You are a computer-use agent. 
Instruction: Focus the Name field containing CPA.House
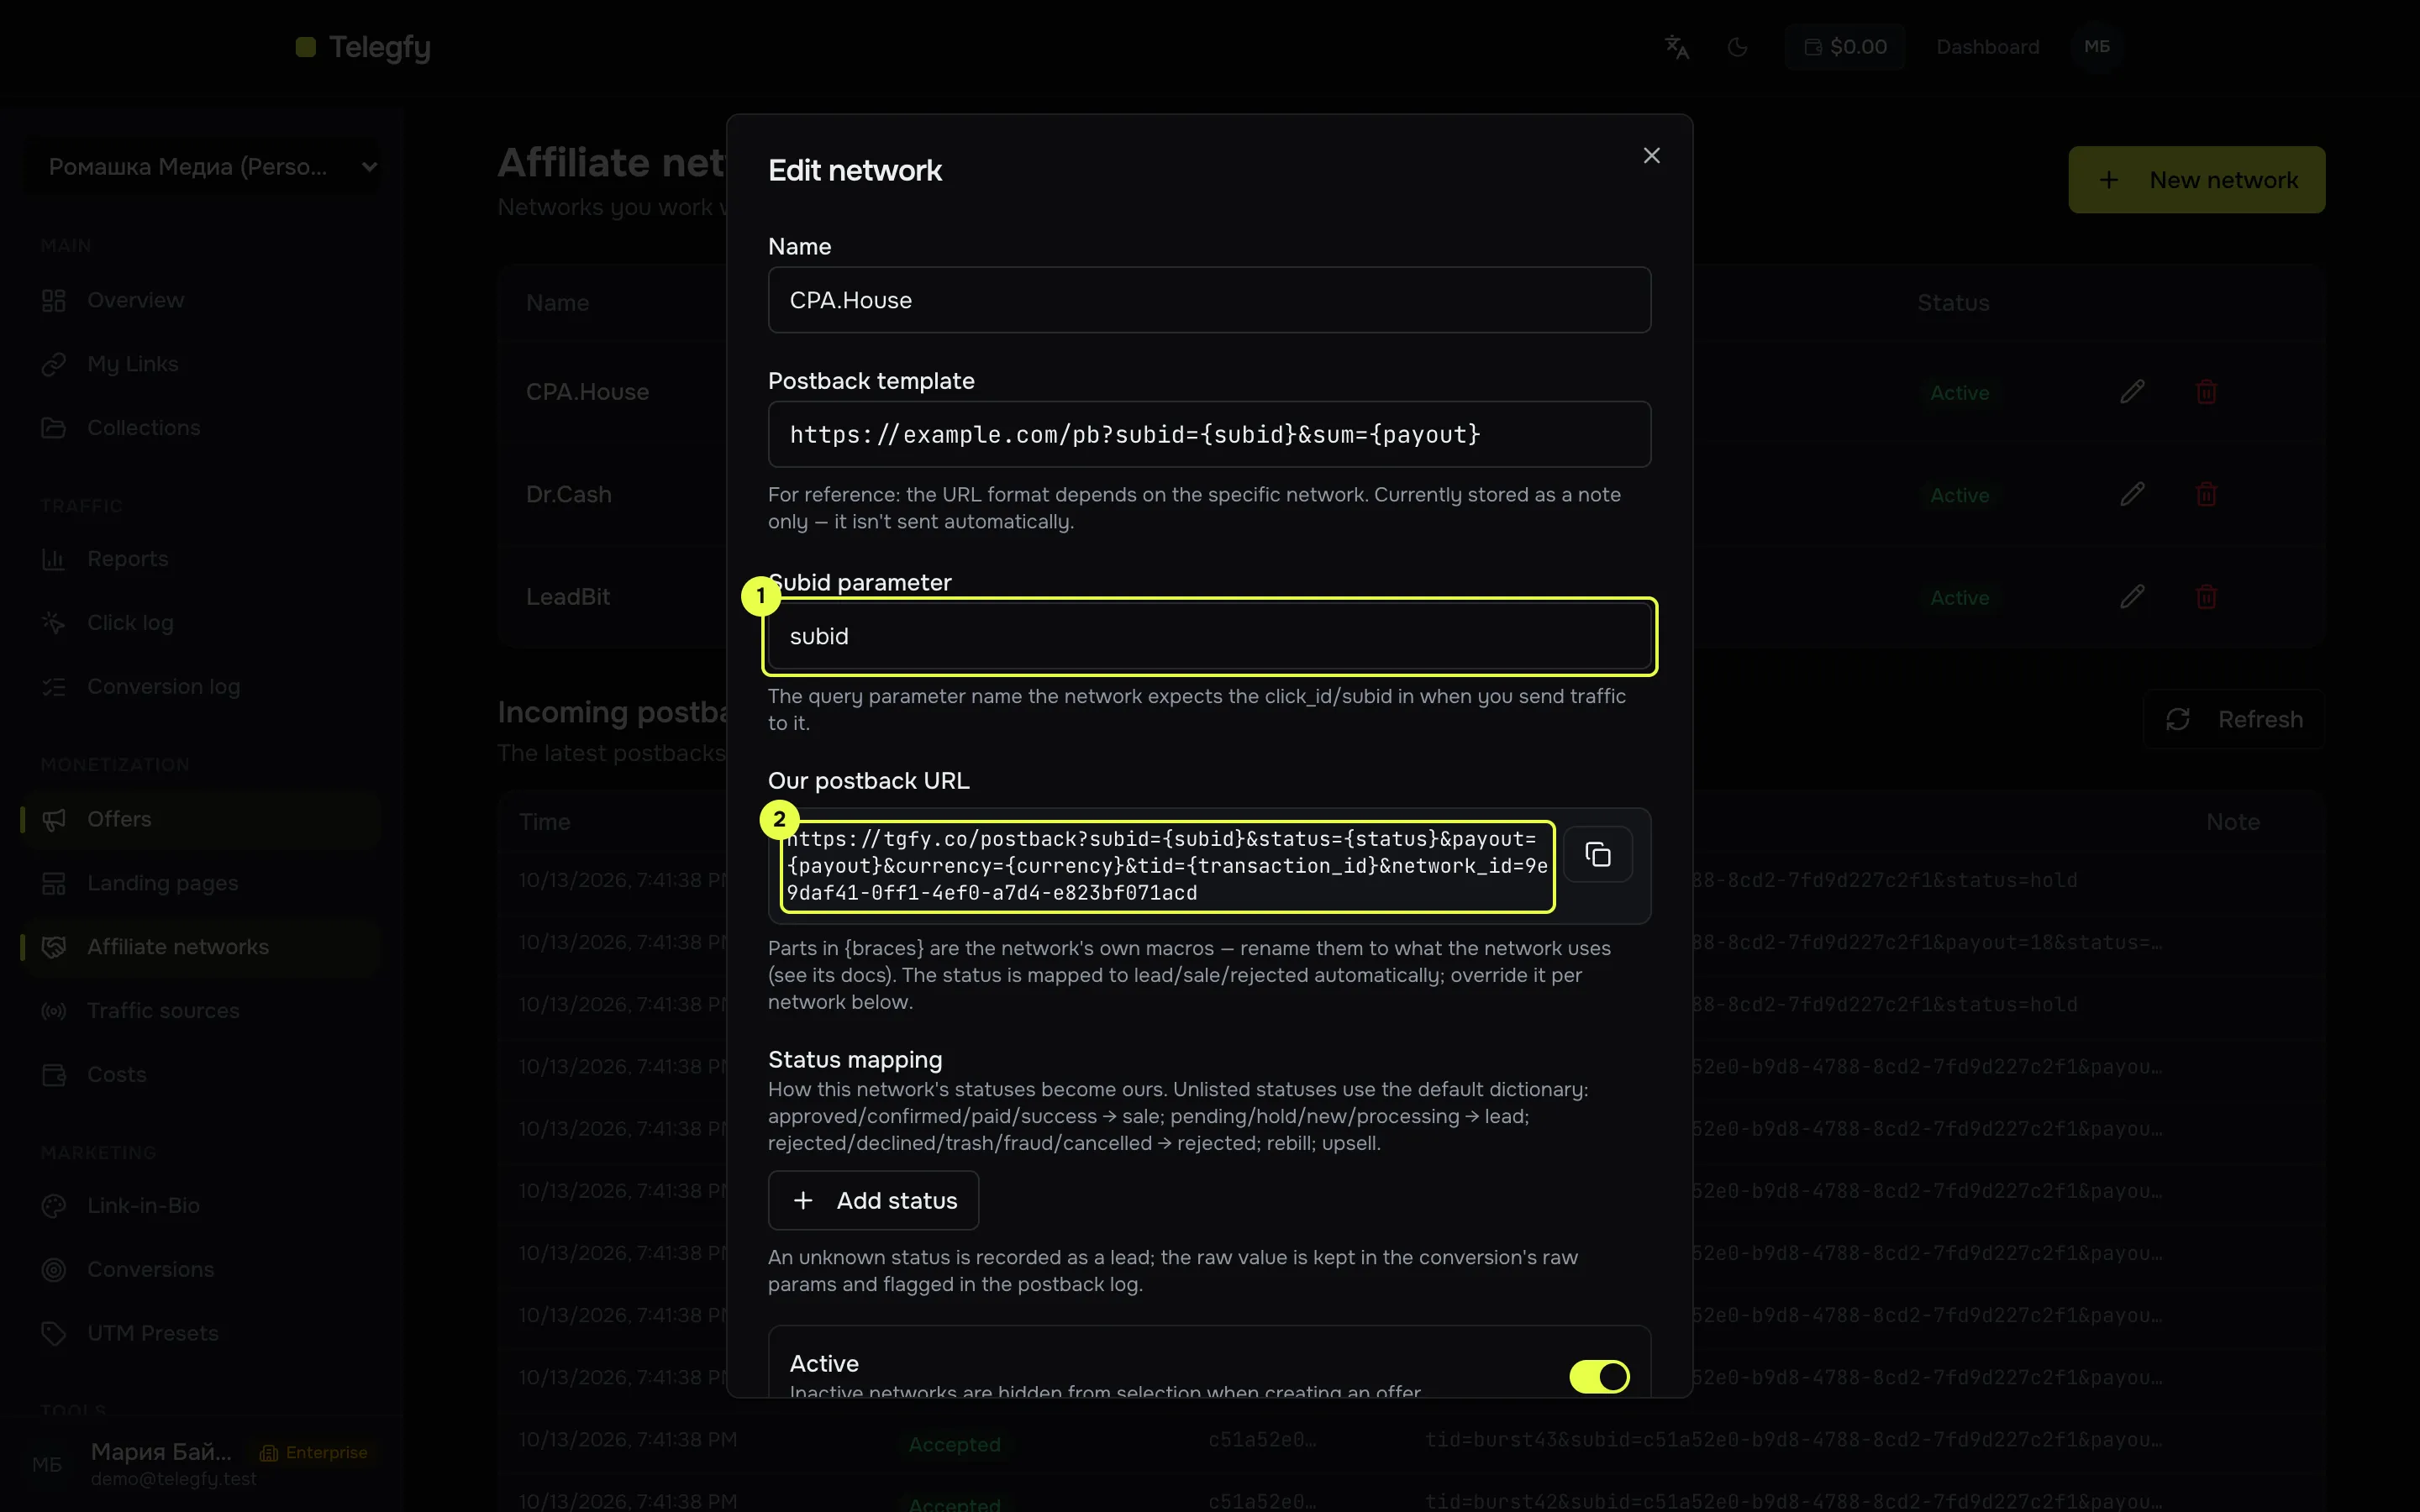(1209, 300)
